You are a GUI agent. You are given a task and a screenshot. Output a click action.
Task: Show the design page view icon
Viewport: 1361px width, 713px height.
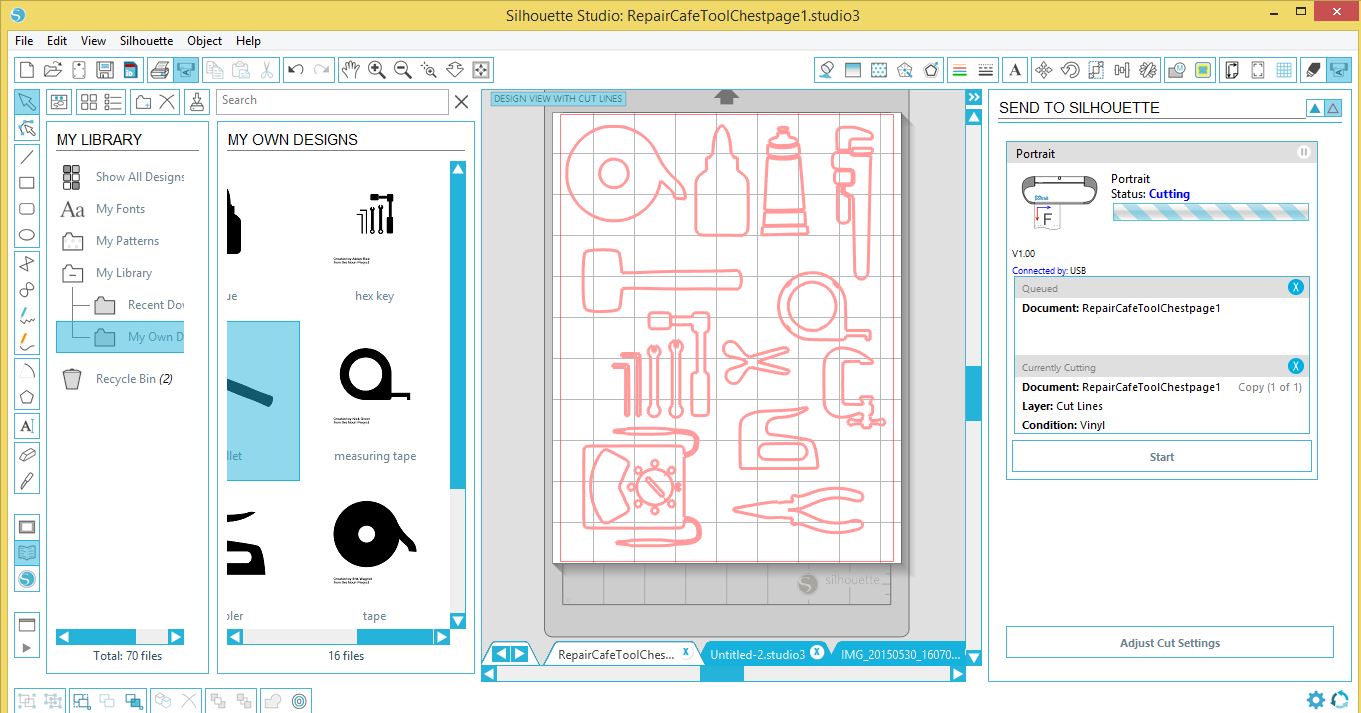[x=27, y=526]
